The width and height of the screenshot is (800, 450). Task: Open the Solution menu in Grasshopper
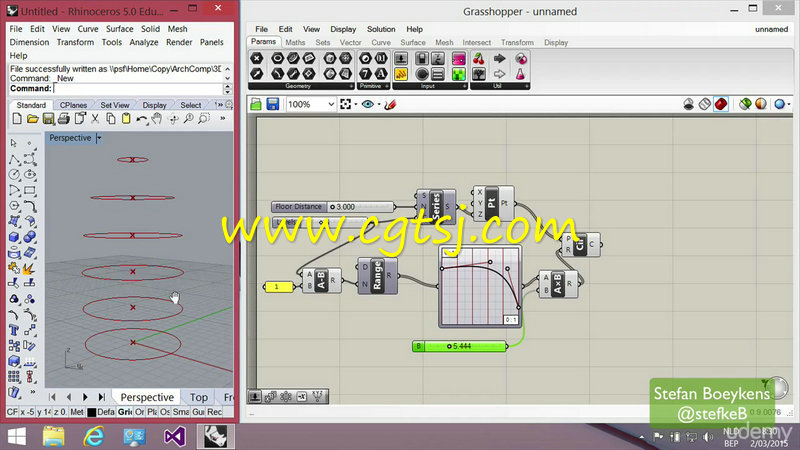(381, 29)
